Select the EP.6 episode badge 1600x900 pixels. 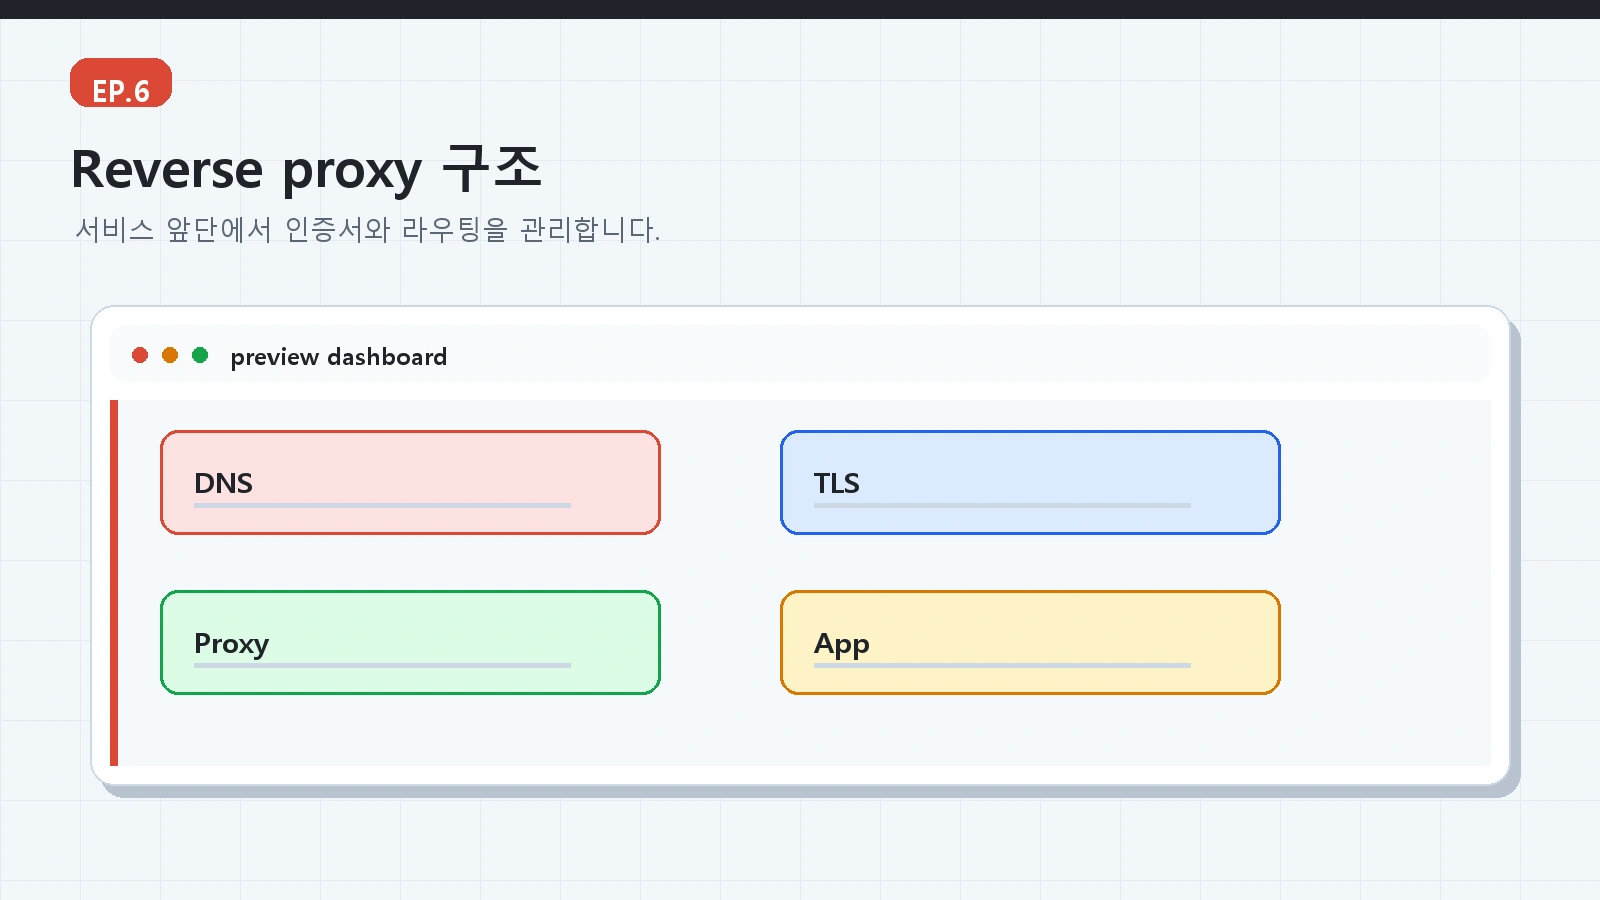121,83
